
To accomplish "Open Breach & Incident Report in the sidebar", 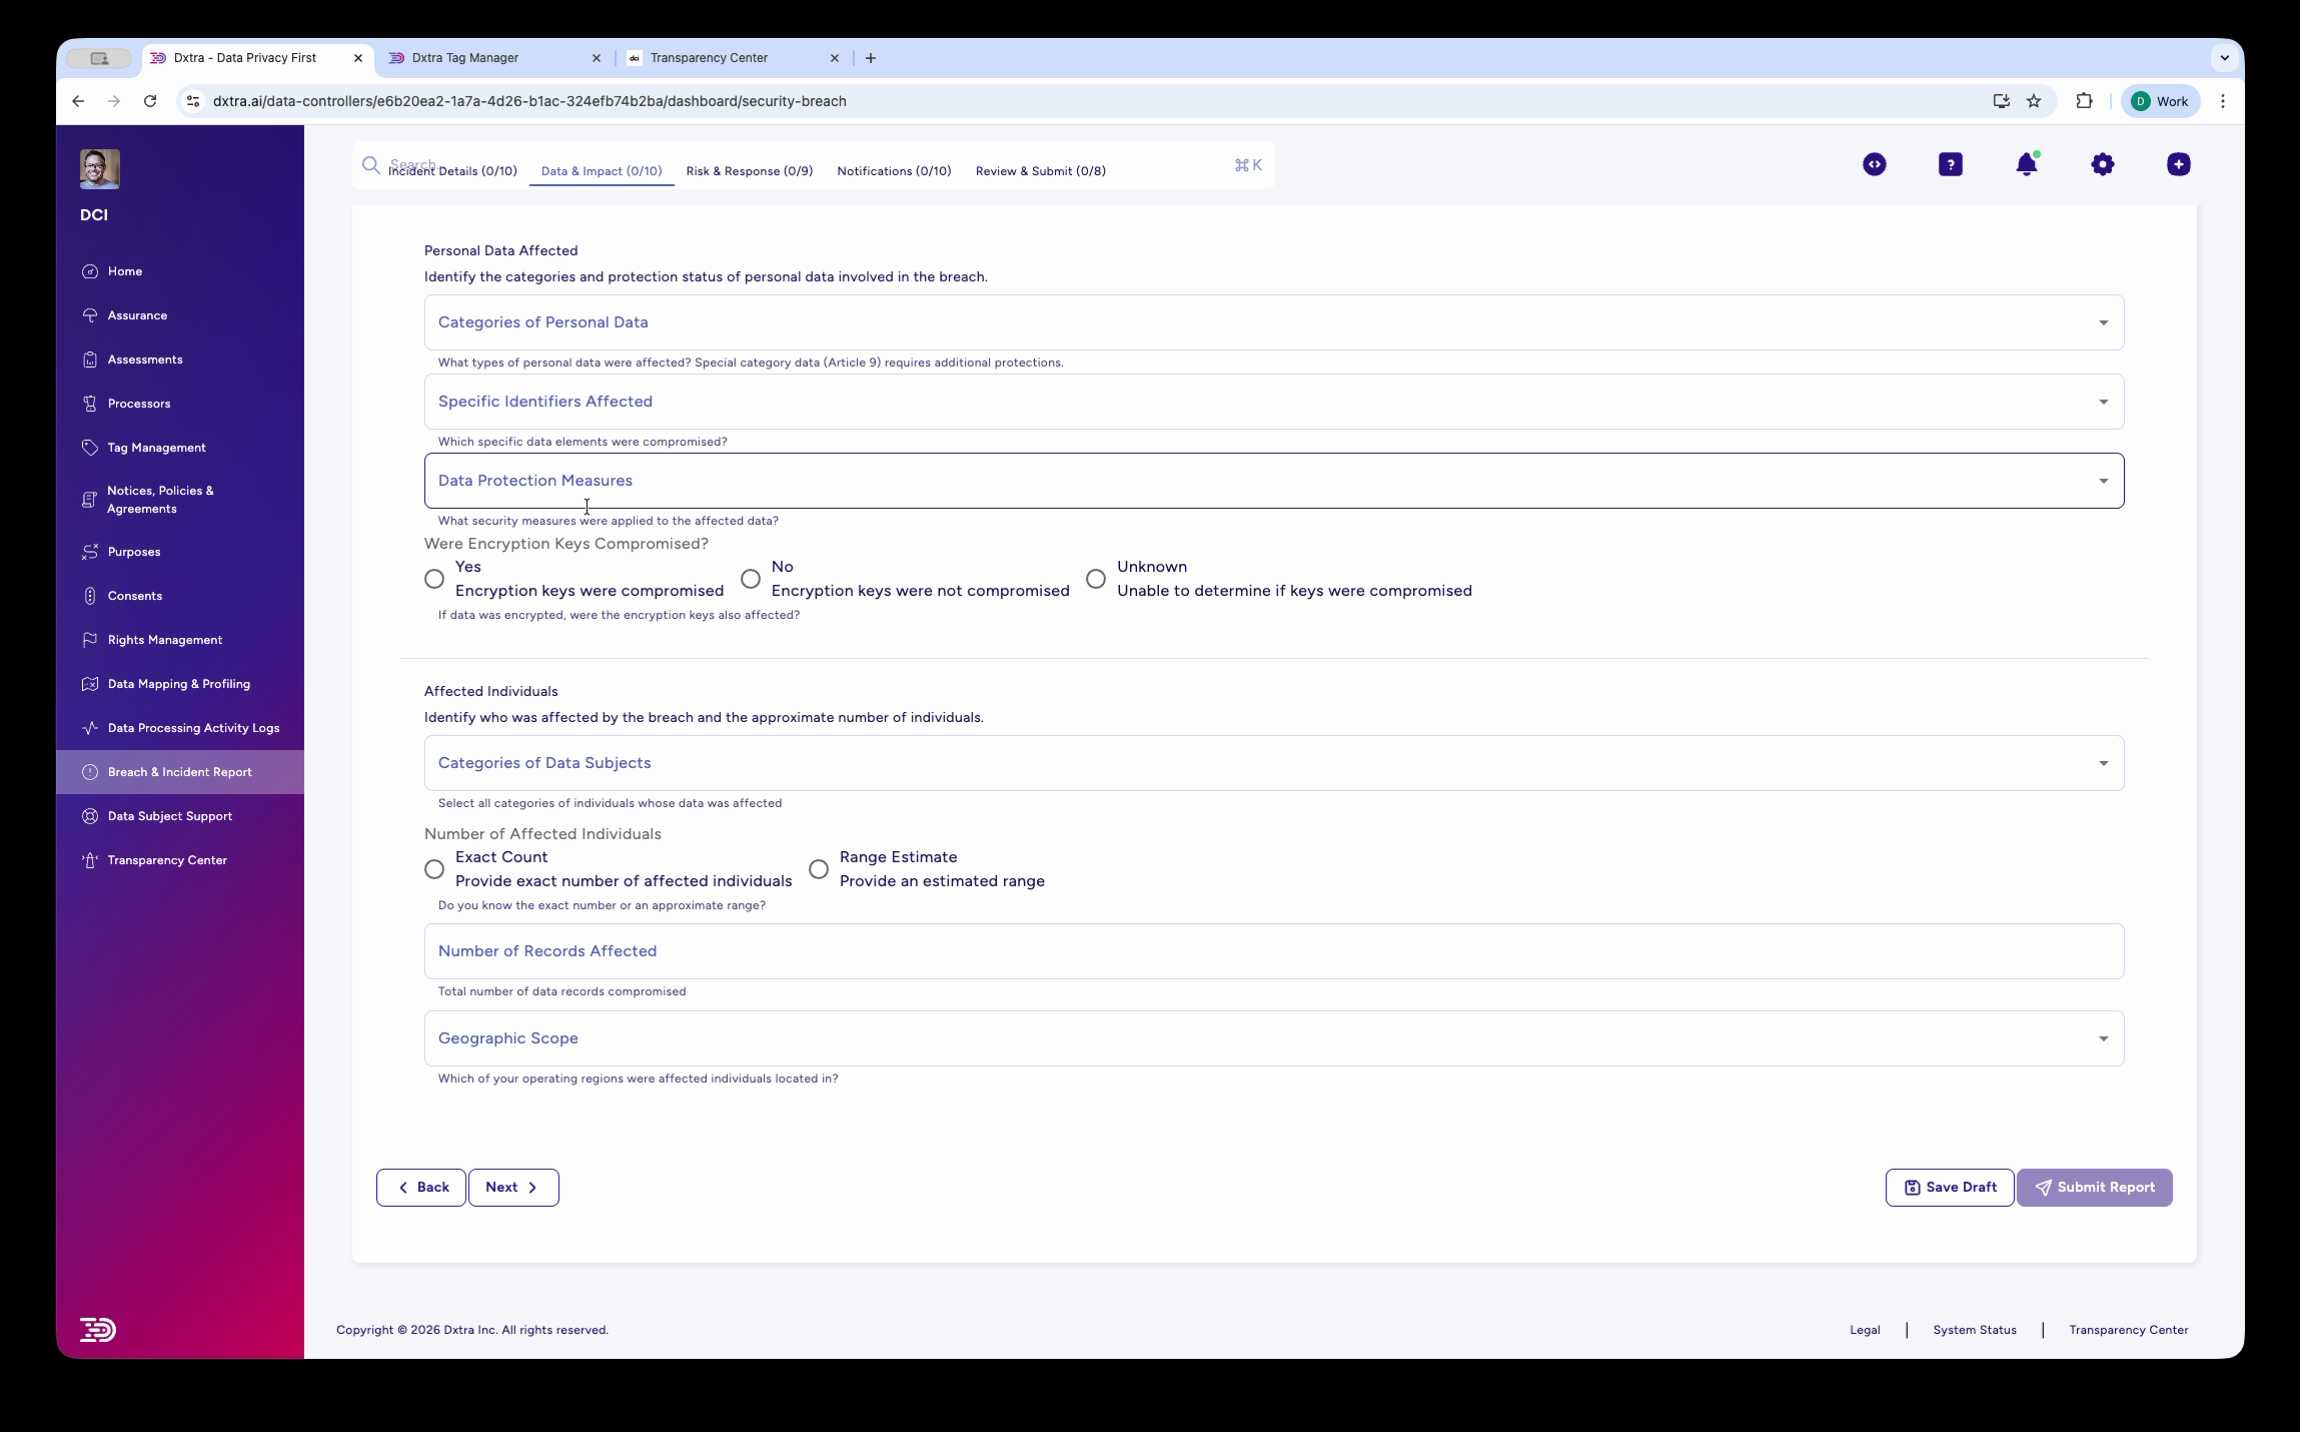I will 178,771.
